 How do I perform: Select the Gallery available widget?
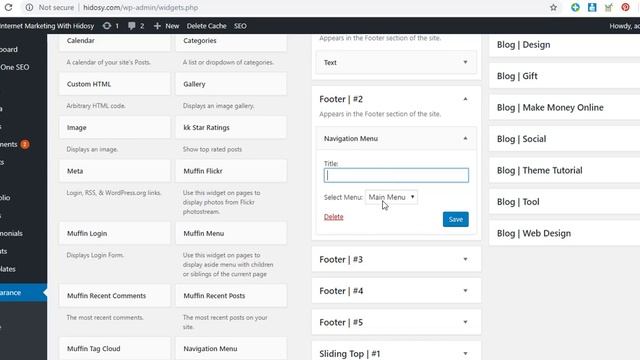point(231,84)
